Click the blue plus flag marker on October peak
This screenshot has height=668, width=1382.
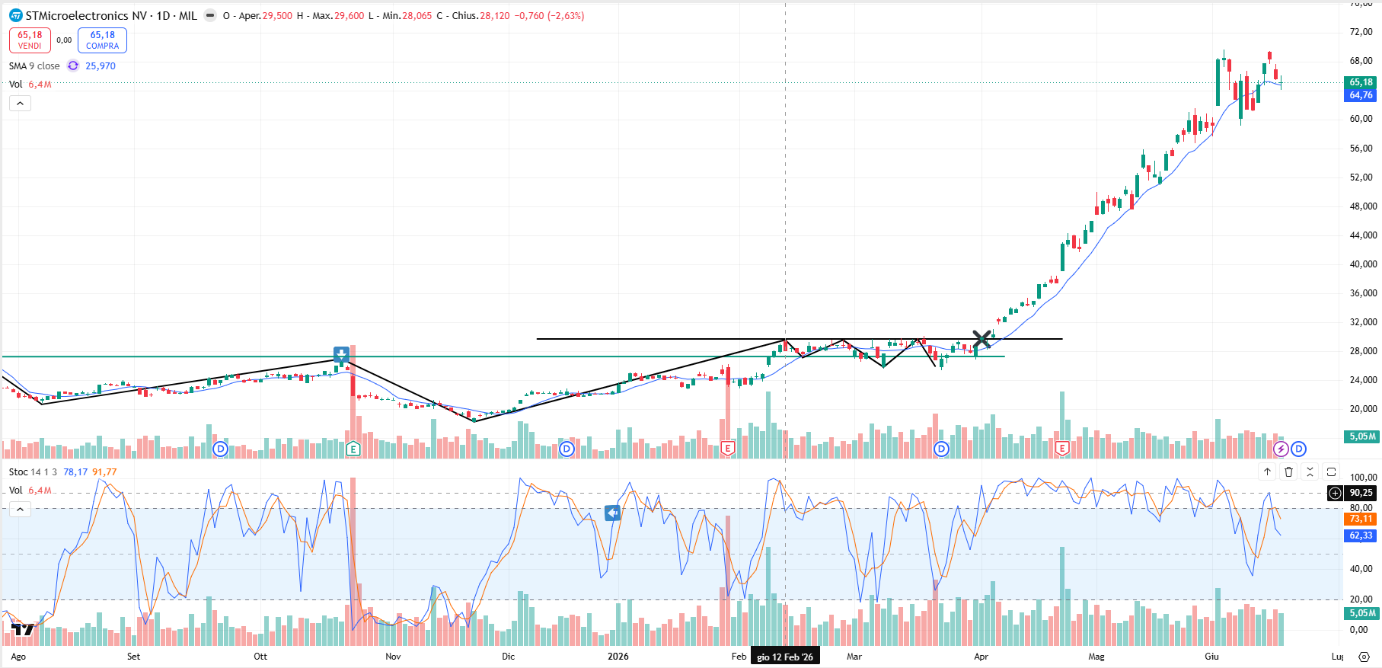(341, 354)
